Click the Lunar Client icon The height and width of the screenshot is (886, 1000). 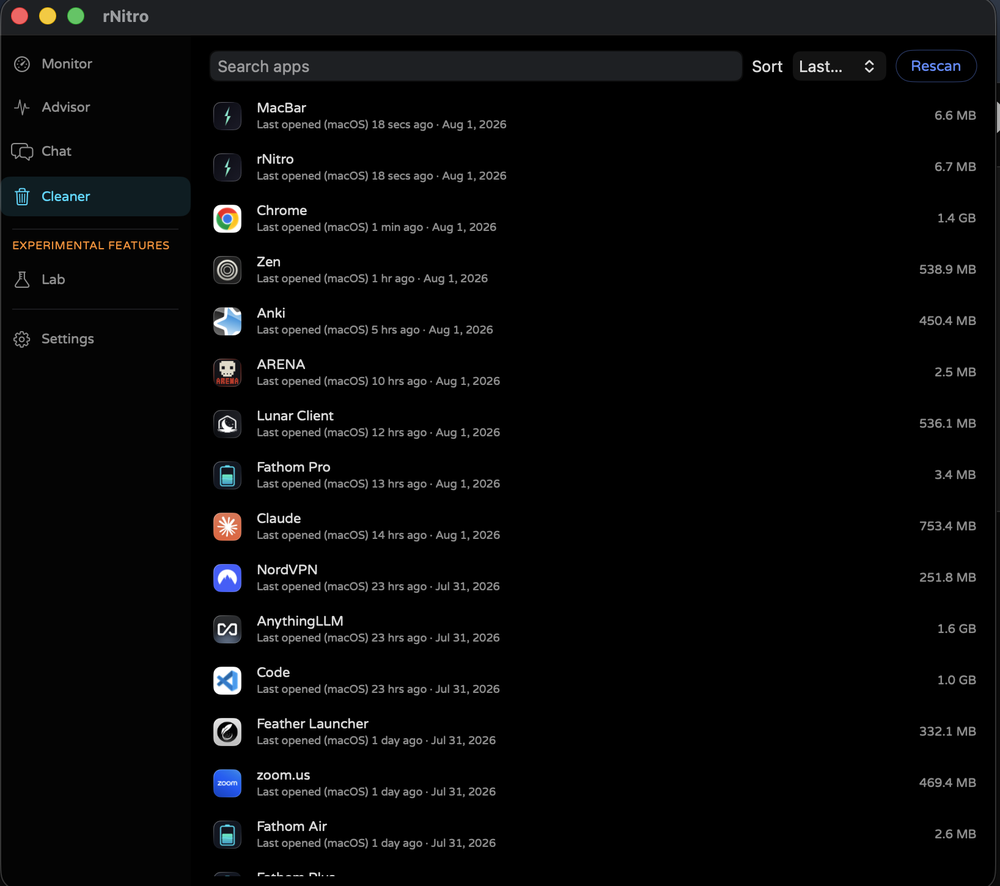pyautogui.click(x=227, y=424)
